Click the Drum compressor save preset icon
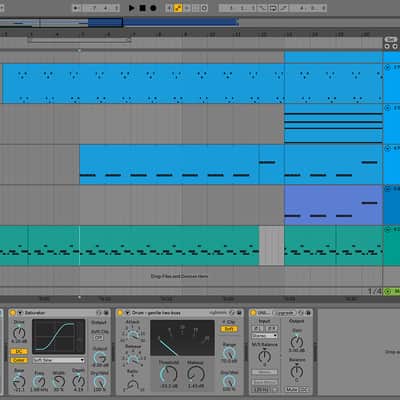 pyautogui.click(x=240, y=313)
